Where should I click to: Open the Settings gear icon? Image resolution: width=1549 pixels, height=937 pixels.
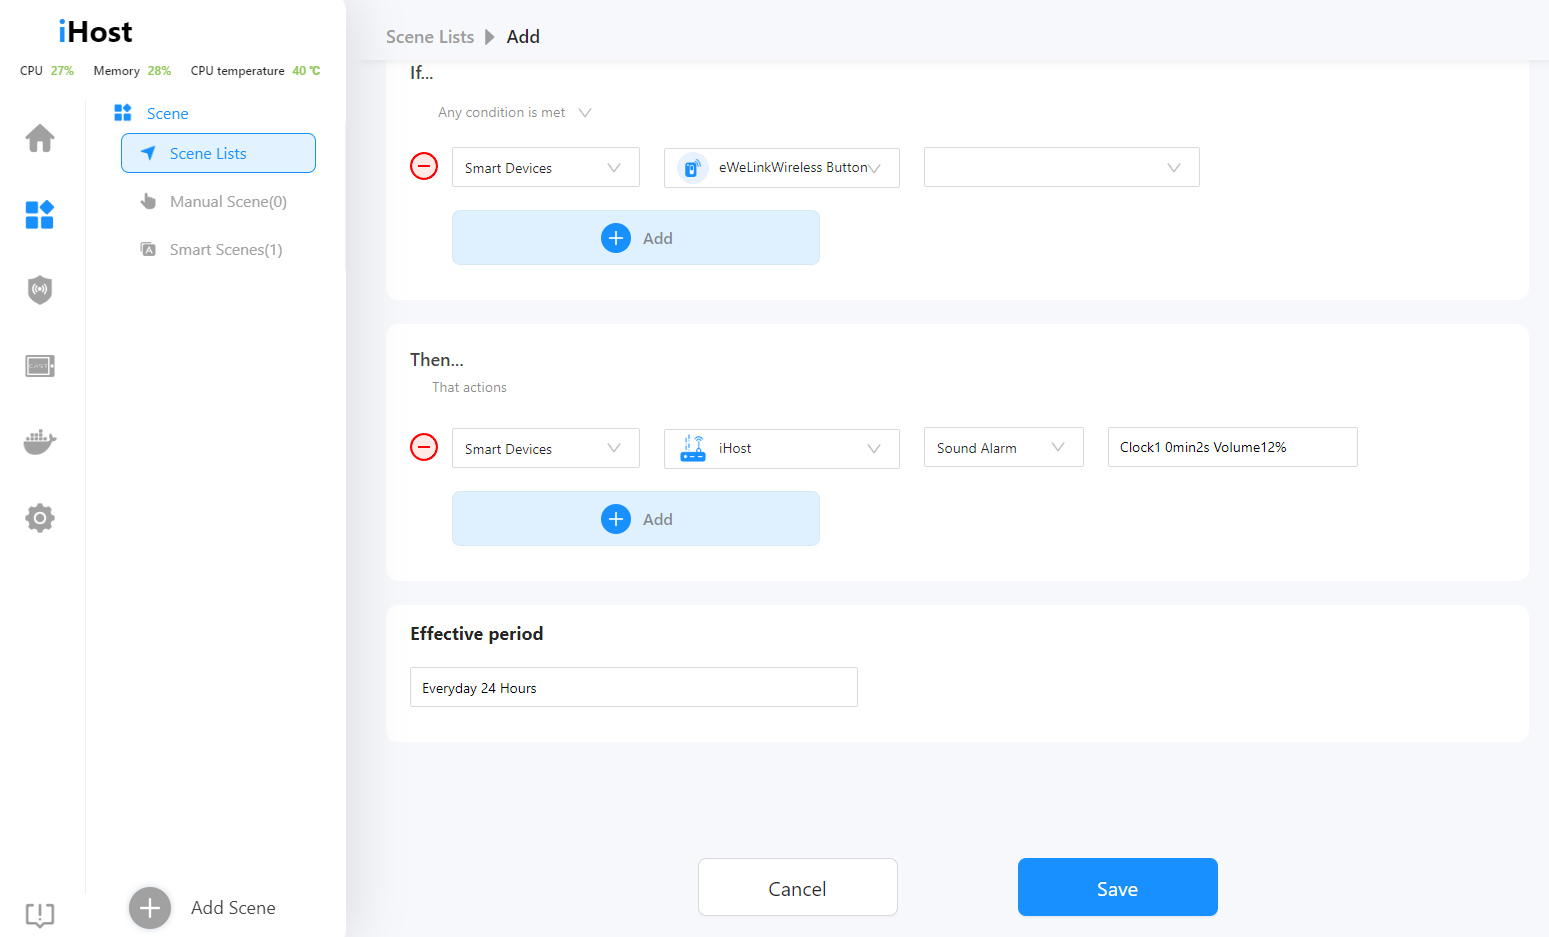click(40, 518)
